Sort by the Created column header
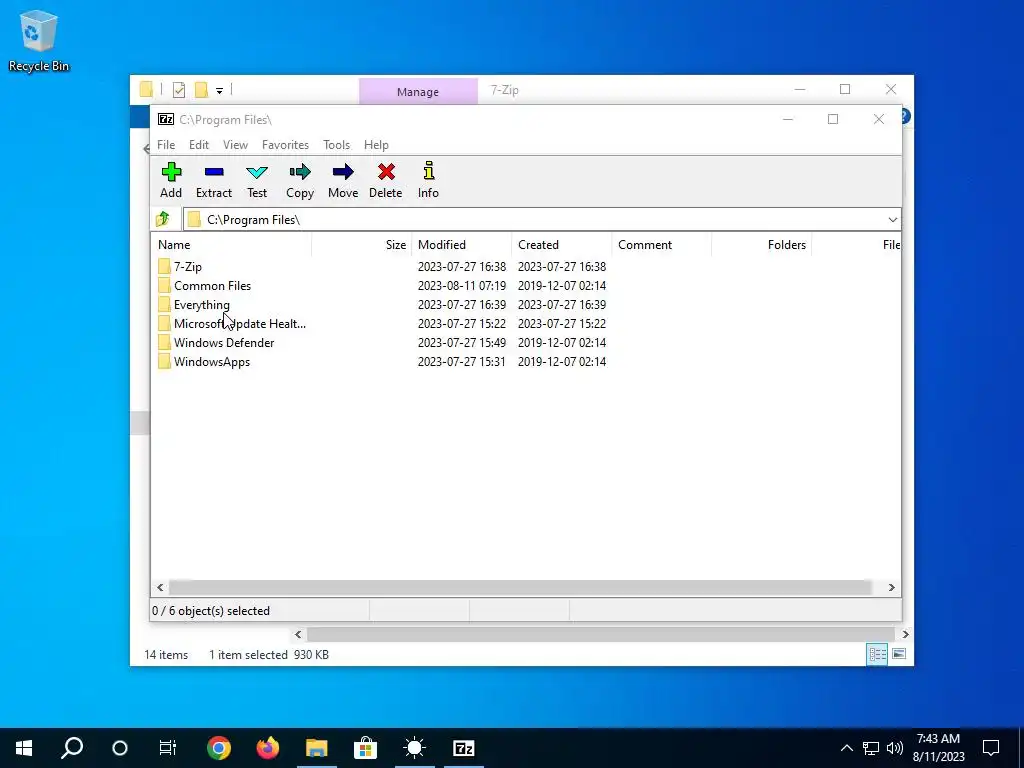The image size is (1024, 768). [562, 245]
